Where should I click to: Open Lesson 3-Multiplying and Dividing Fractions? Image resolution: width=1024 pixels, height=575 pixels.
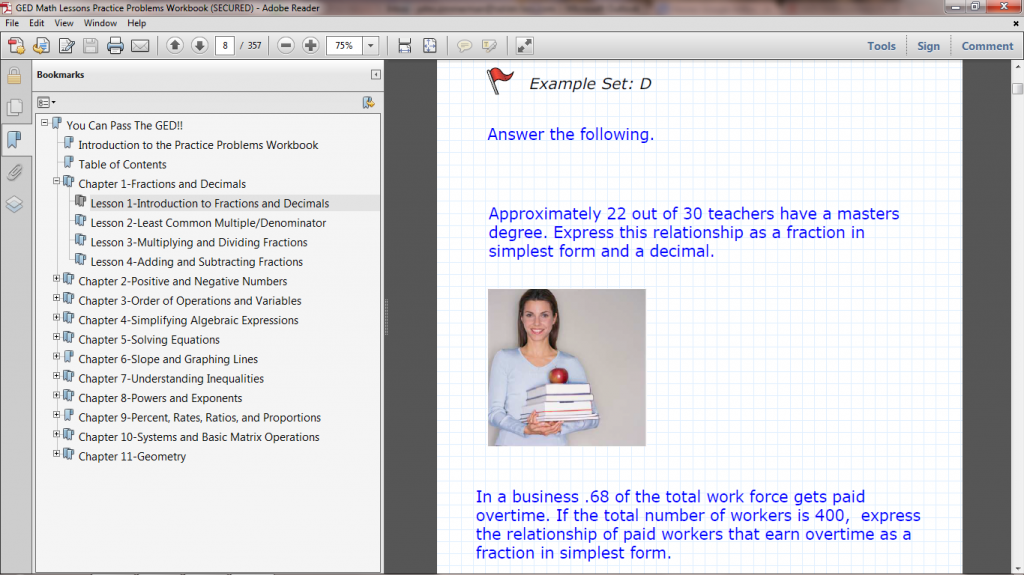(x=199, y=242)
